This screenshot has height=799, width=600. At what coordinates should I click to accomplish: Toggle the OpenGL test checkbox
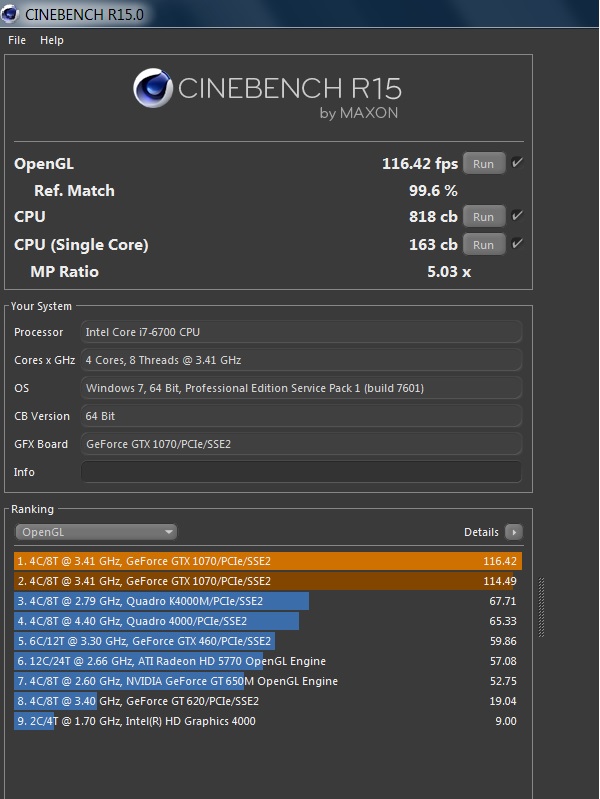pyautogui.click(x=517, y=163)
